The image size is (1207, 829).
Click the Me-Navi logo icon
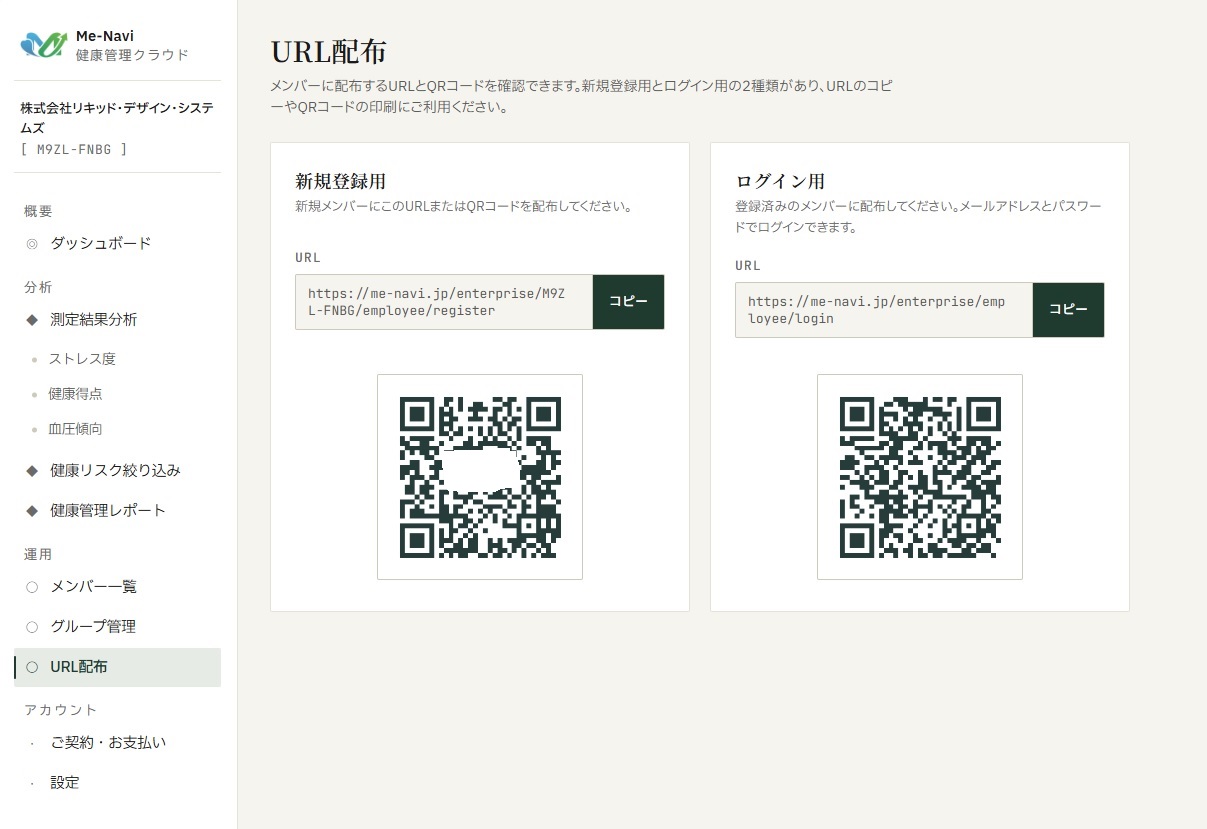(x=44, y=45)
